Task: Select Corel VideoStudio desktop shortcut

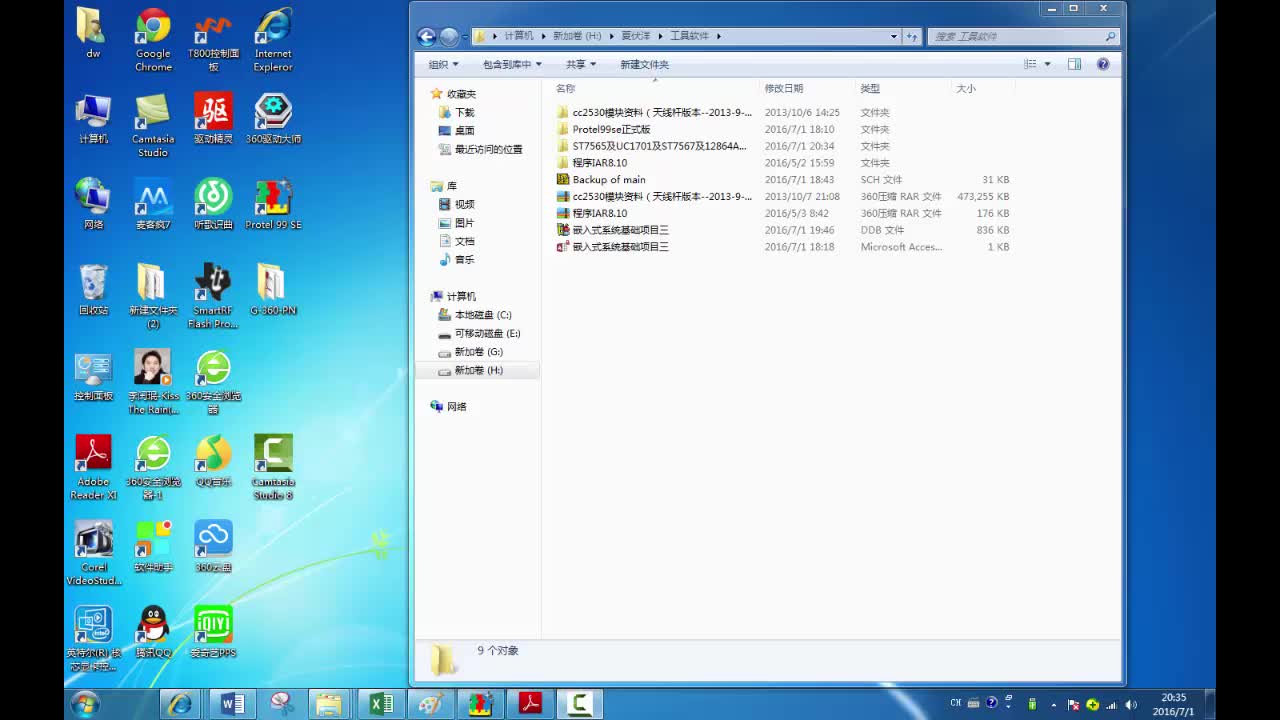Action: click(93, 553)
